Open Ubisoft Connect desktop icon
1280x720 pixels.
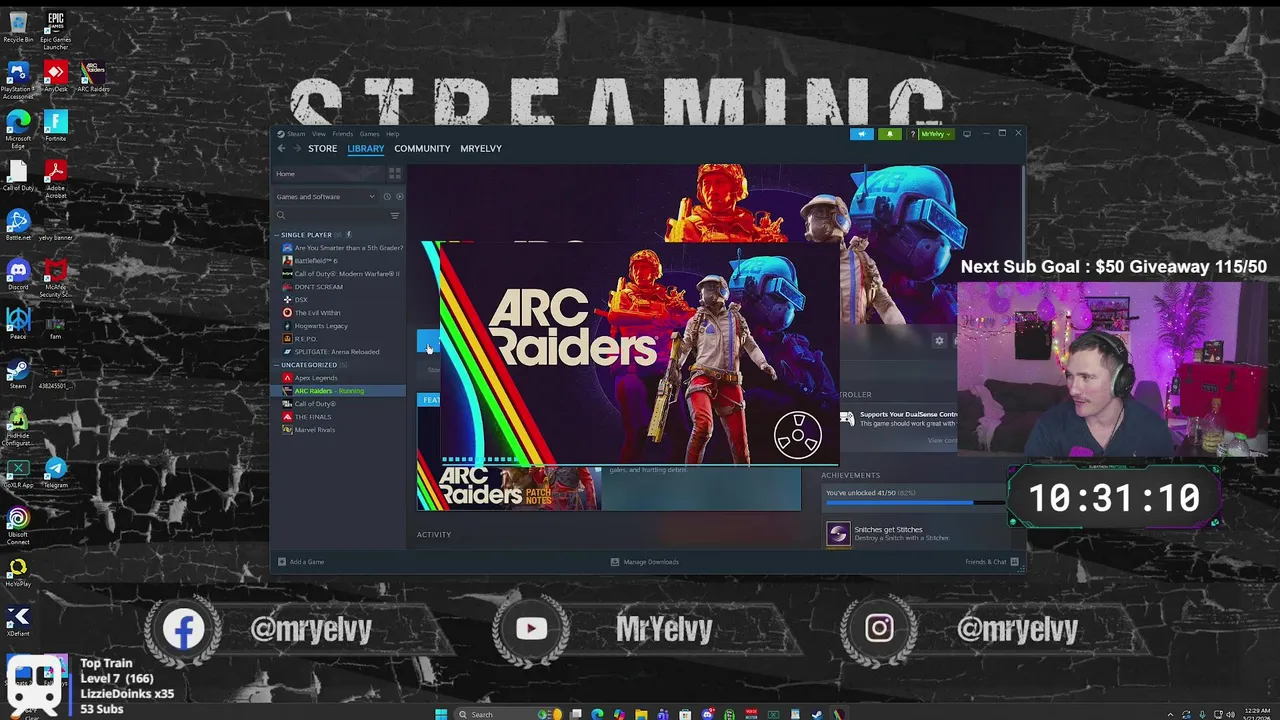point(18,526)
